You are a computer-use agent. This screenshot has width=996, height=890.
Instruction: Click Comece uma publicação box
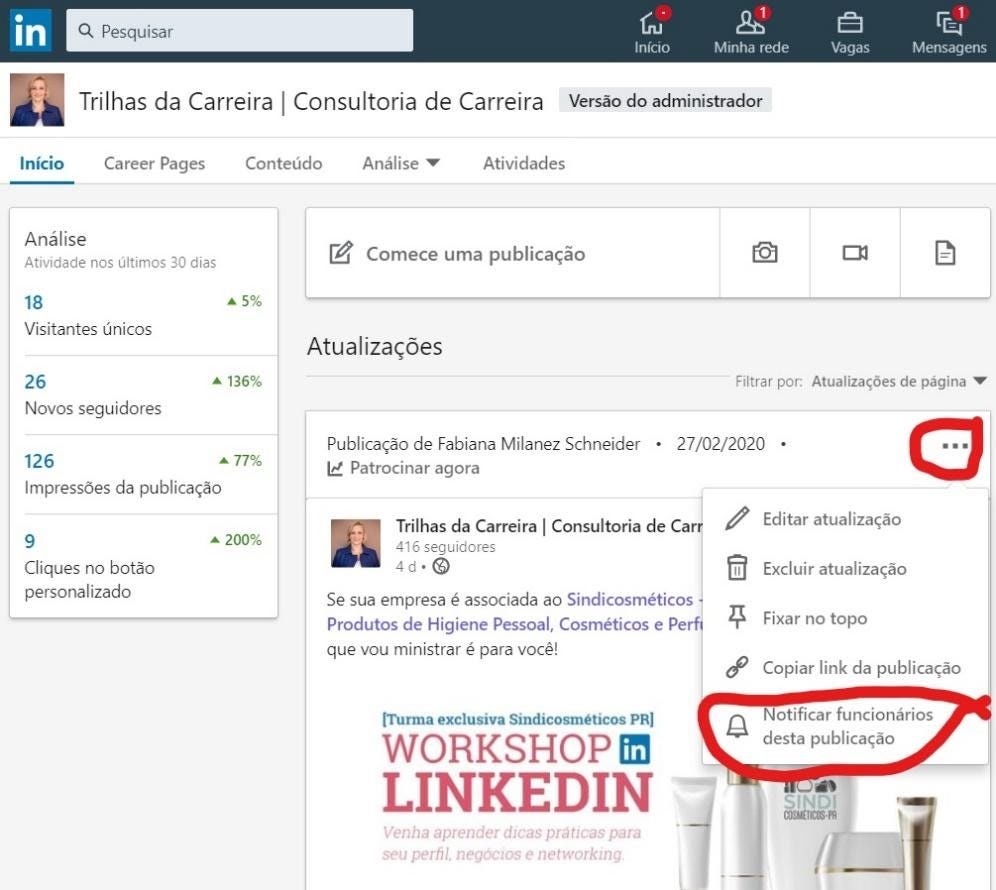513,253
